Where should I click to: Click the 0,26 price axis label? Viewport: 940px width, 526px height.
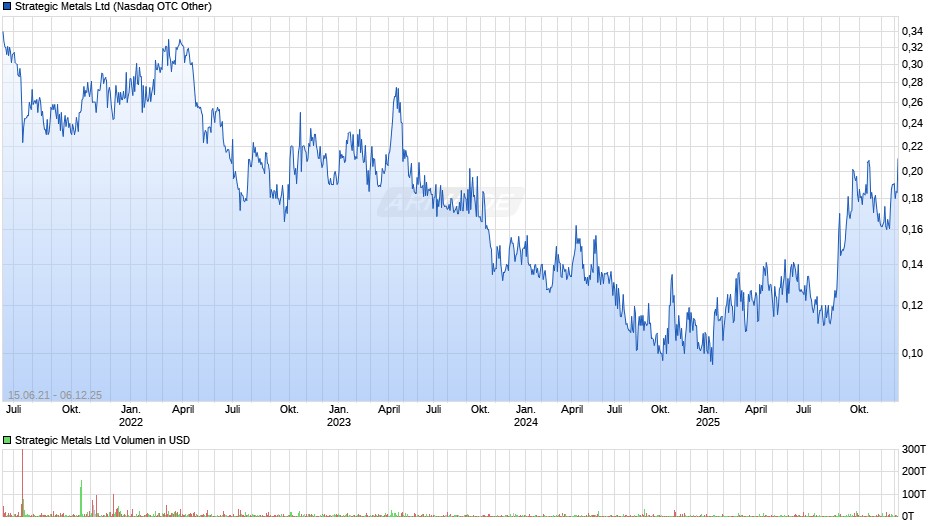coord(912,103)
